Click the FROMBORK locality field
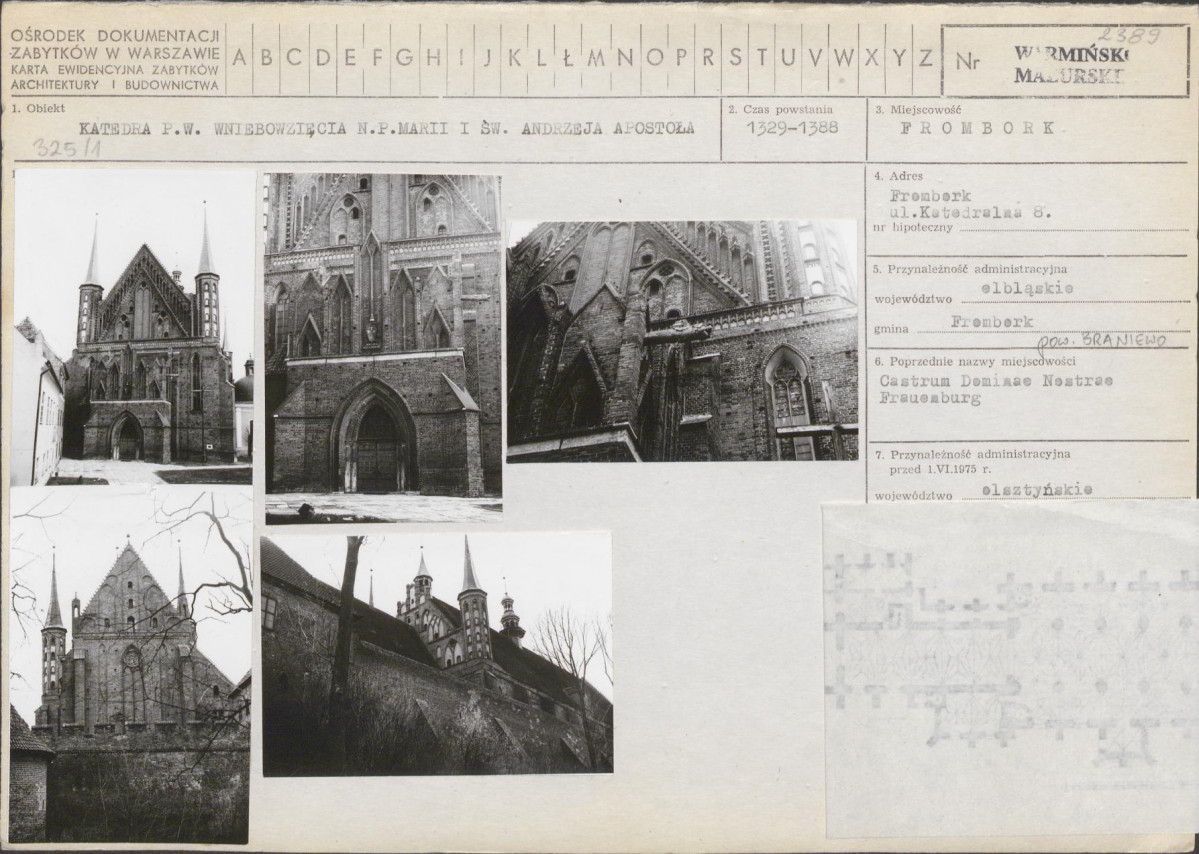Screen dimensions: 1199x854 (978, 128)
